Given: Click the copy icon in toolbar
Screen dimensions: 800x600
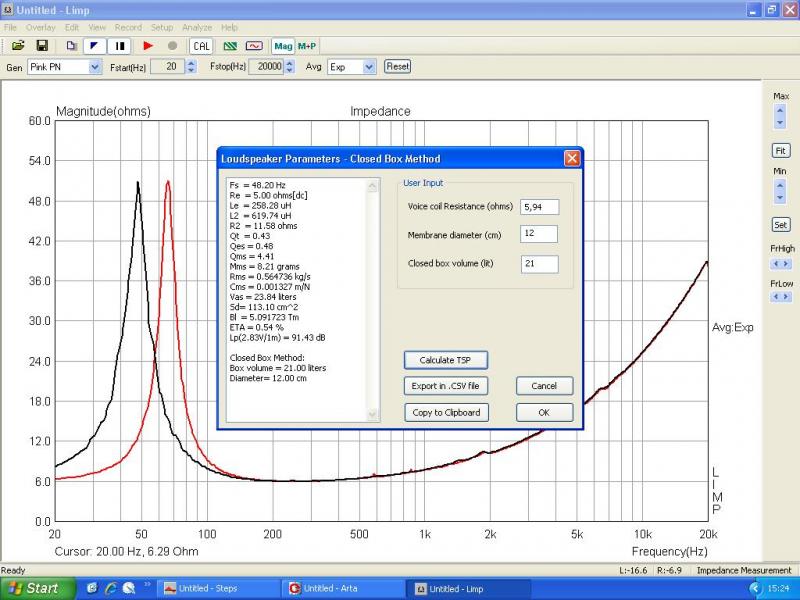Looking at the screenshot, I should click(x=71, y=46).
